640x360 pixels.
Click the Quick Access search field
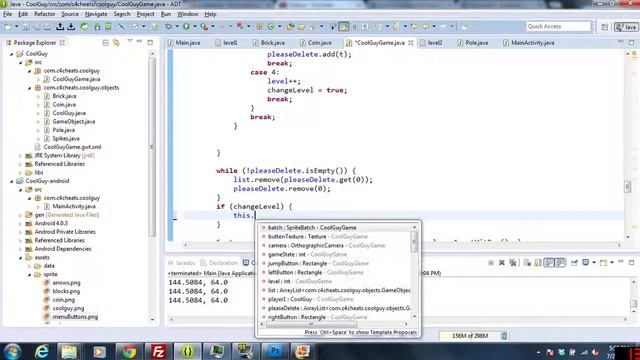click(x=558, y=27)
